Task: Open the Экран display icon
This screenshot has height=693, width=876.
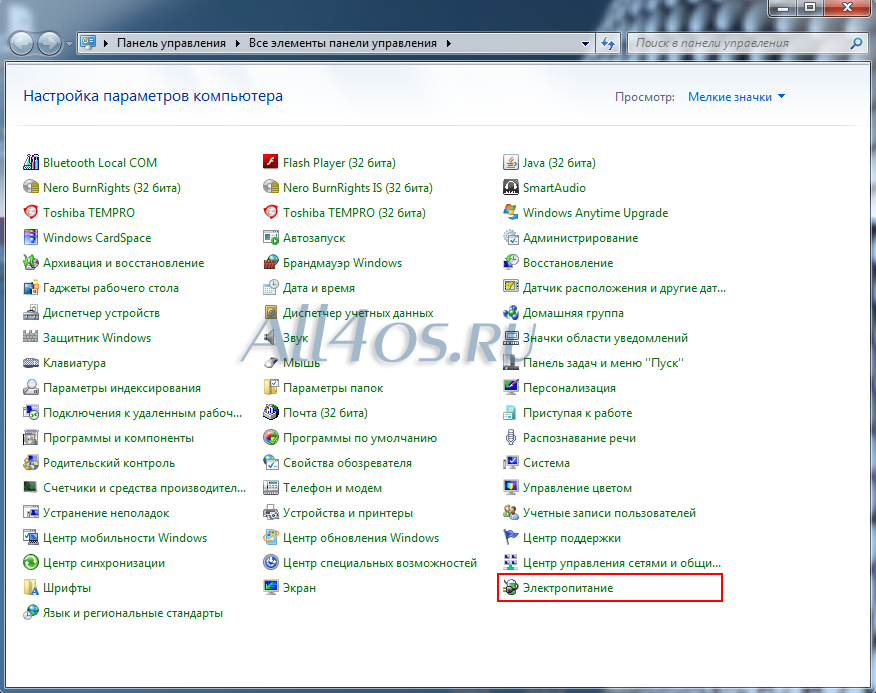Action: pyautogui.click(x=270, y=588)
